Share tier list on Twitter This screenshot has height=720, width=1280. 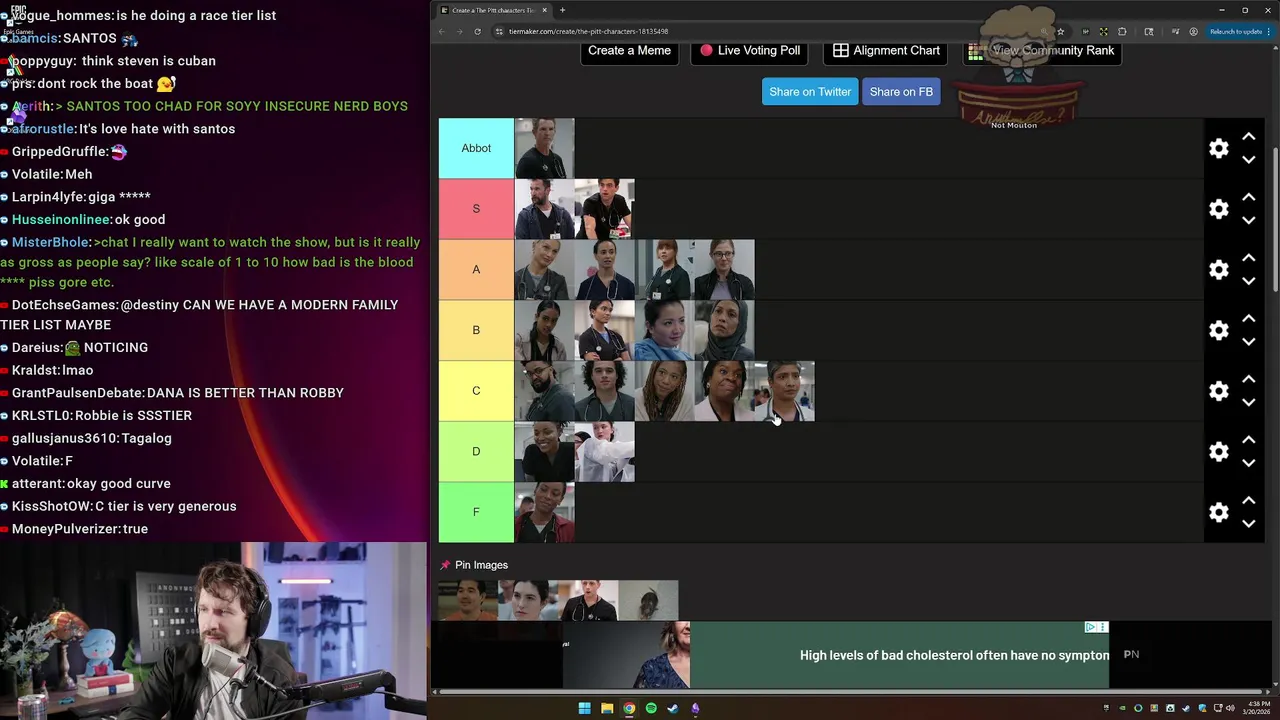[x=810, y=92]
